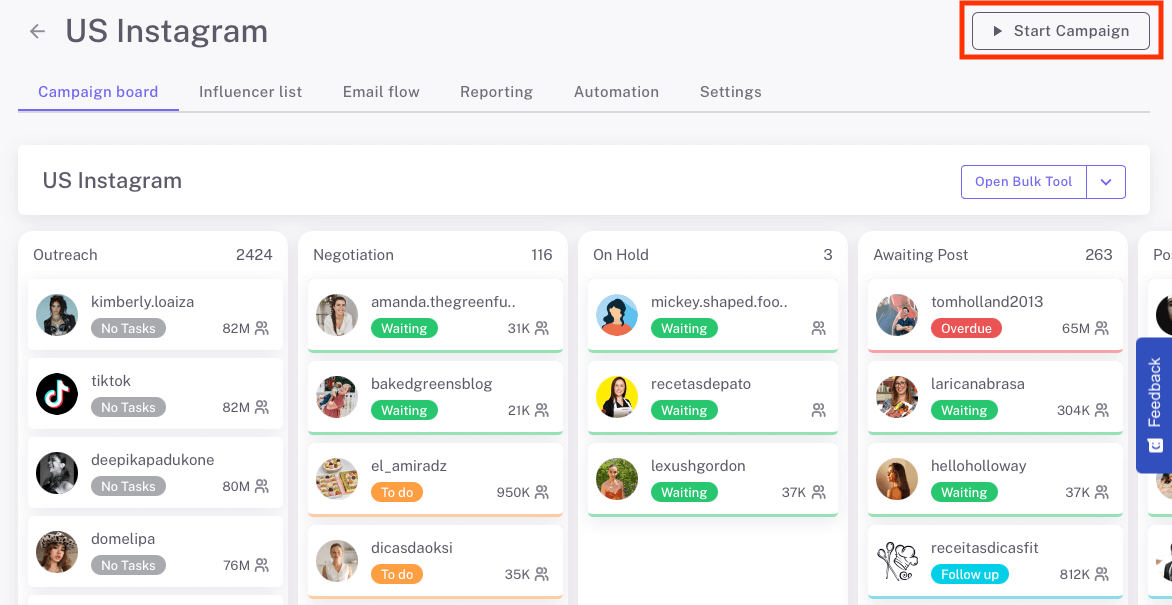Click the followers icon on lexushgordon card
The width and height of the screenshot is (1172, 605).
tap(818, 492)
